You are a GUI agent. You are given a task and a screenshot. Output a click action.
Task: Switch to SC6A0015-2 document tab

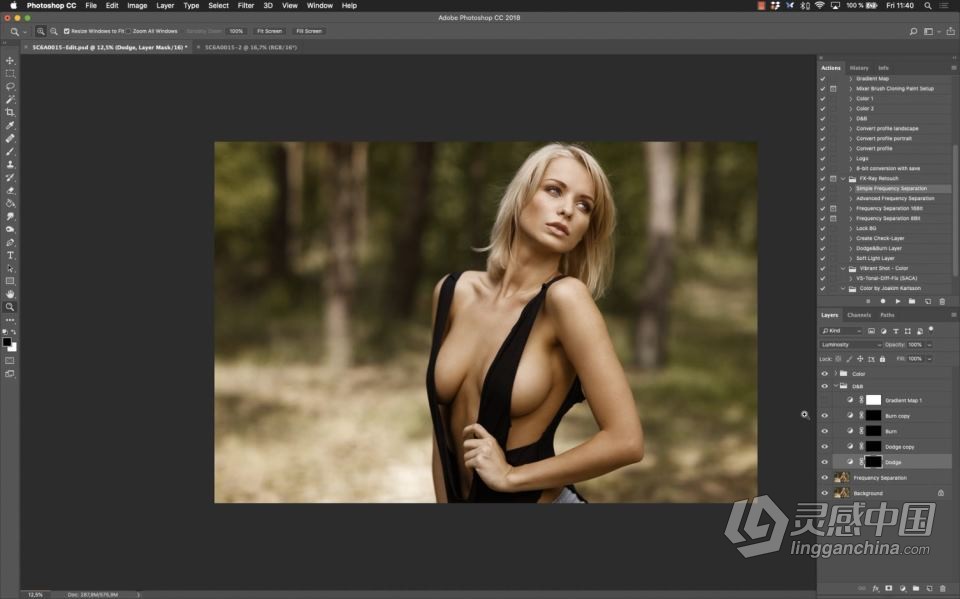pos(250,47)
